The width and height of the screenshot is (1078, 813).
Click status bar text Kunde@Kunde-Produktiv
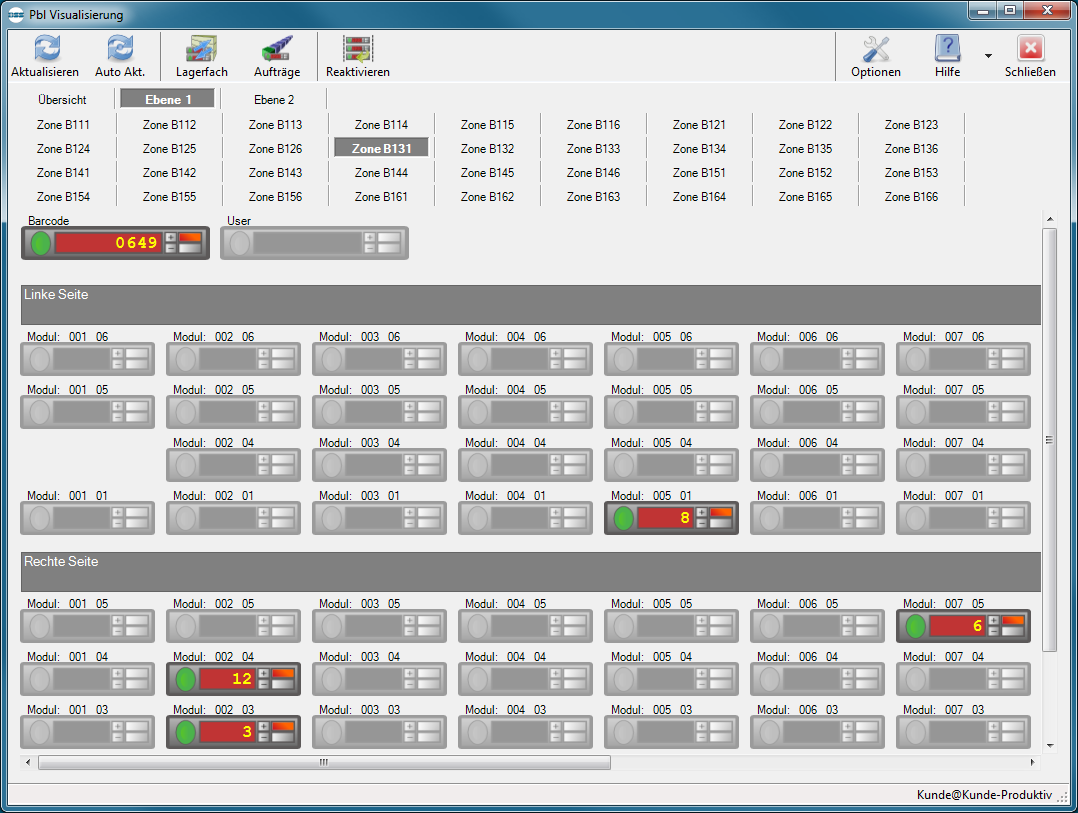(984, 795)
